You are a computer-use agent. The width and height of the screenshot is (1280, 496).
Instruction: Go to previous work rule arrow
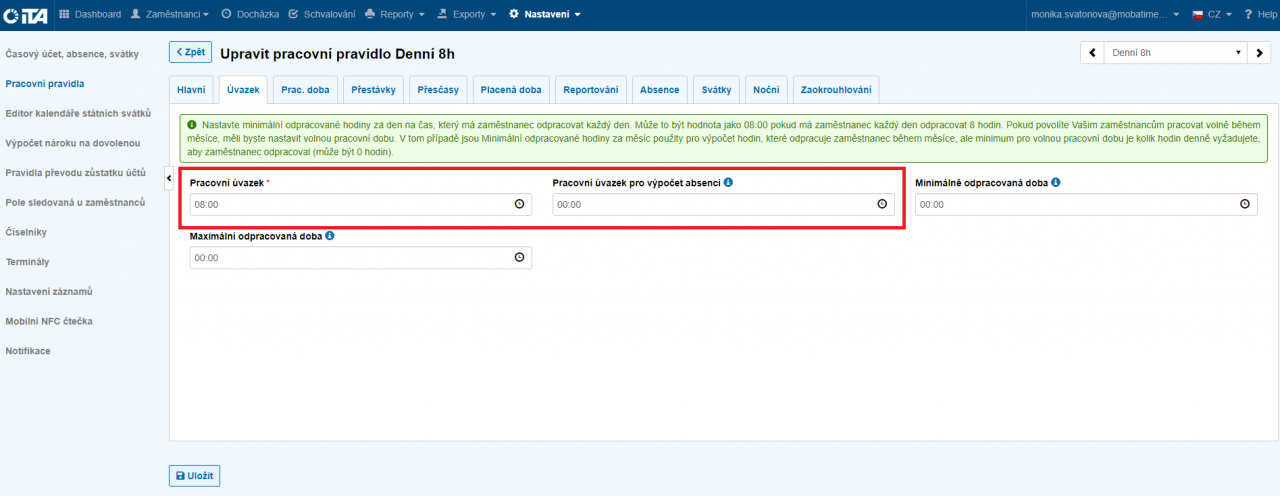(x=1092, y=53)
